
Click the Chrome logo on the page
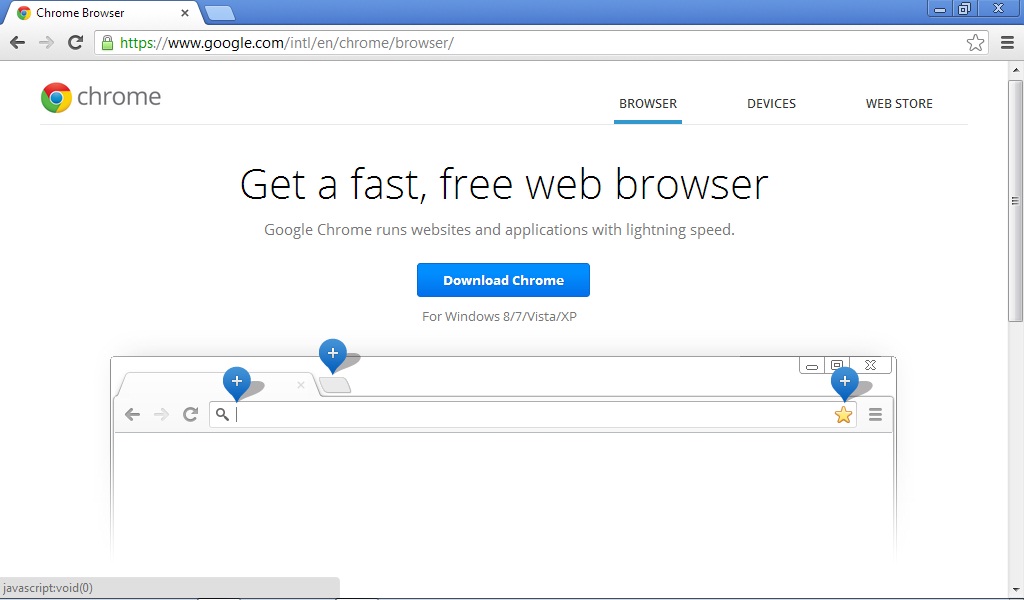pos(101,97)
